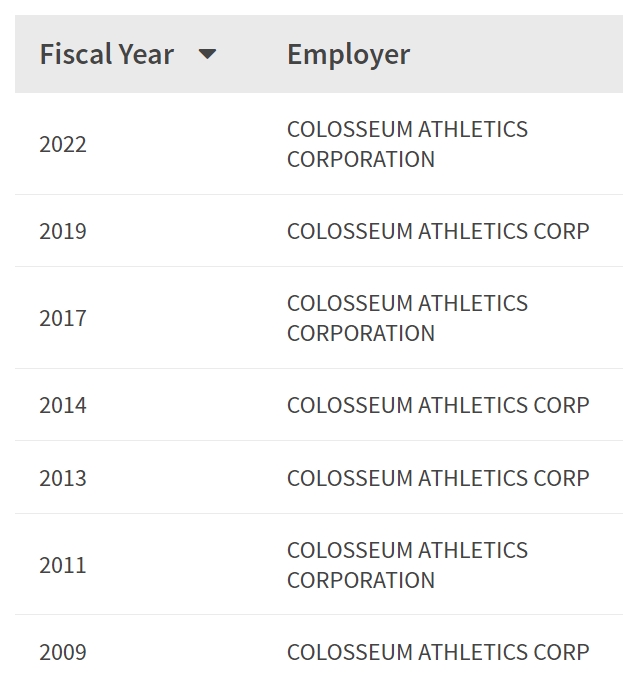Click "COLOSSEUM ATHLETICS" text in the 2017 row
Viewport: 623px width, 692px height.
coord(407,303)
